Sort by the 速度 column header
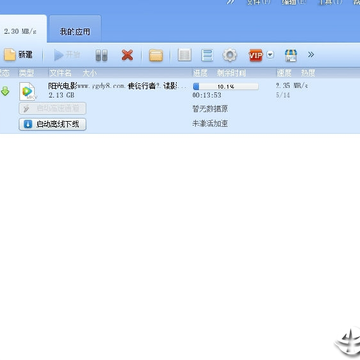 point(284,73)
